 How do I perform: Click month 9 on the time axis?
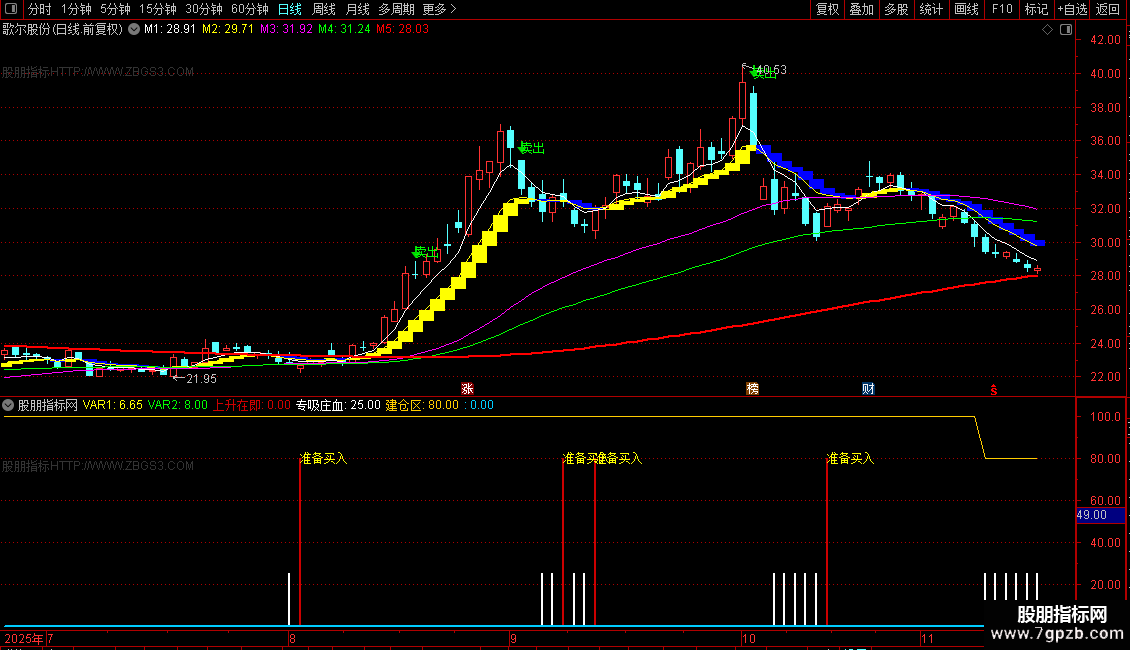click(513, 638)
